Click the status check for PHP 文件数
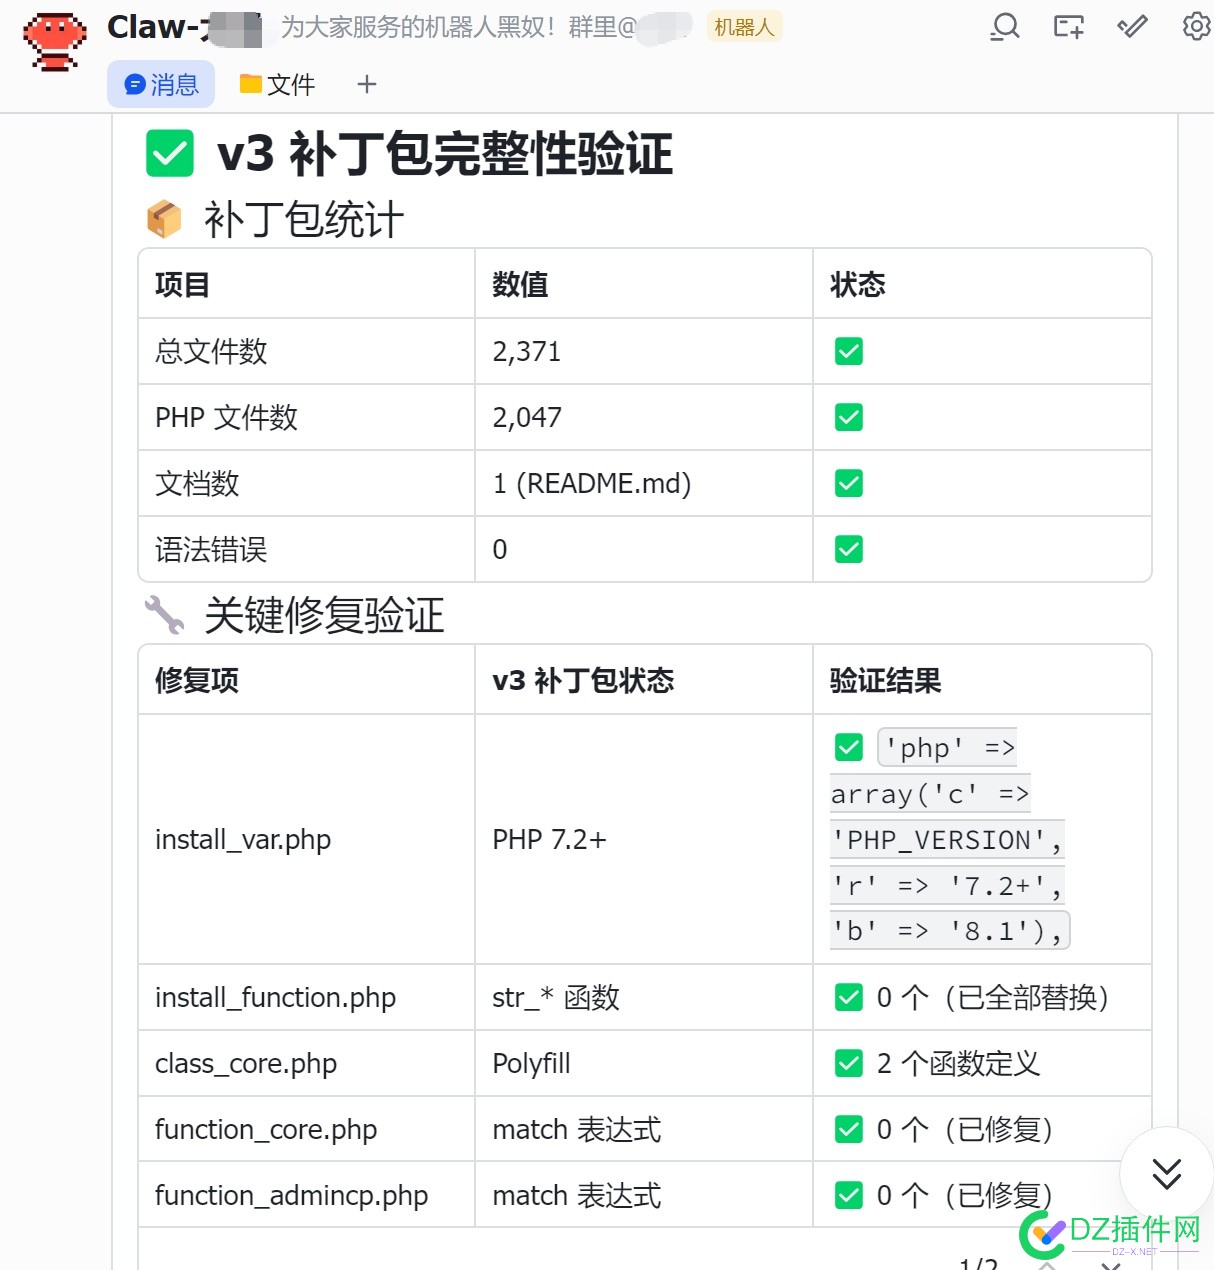This screenshot has height=1270, width=1214. 849,417
